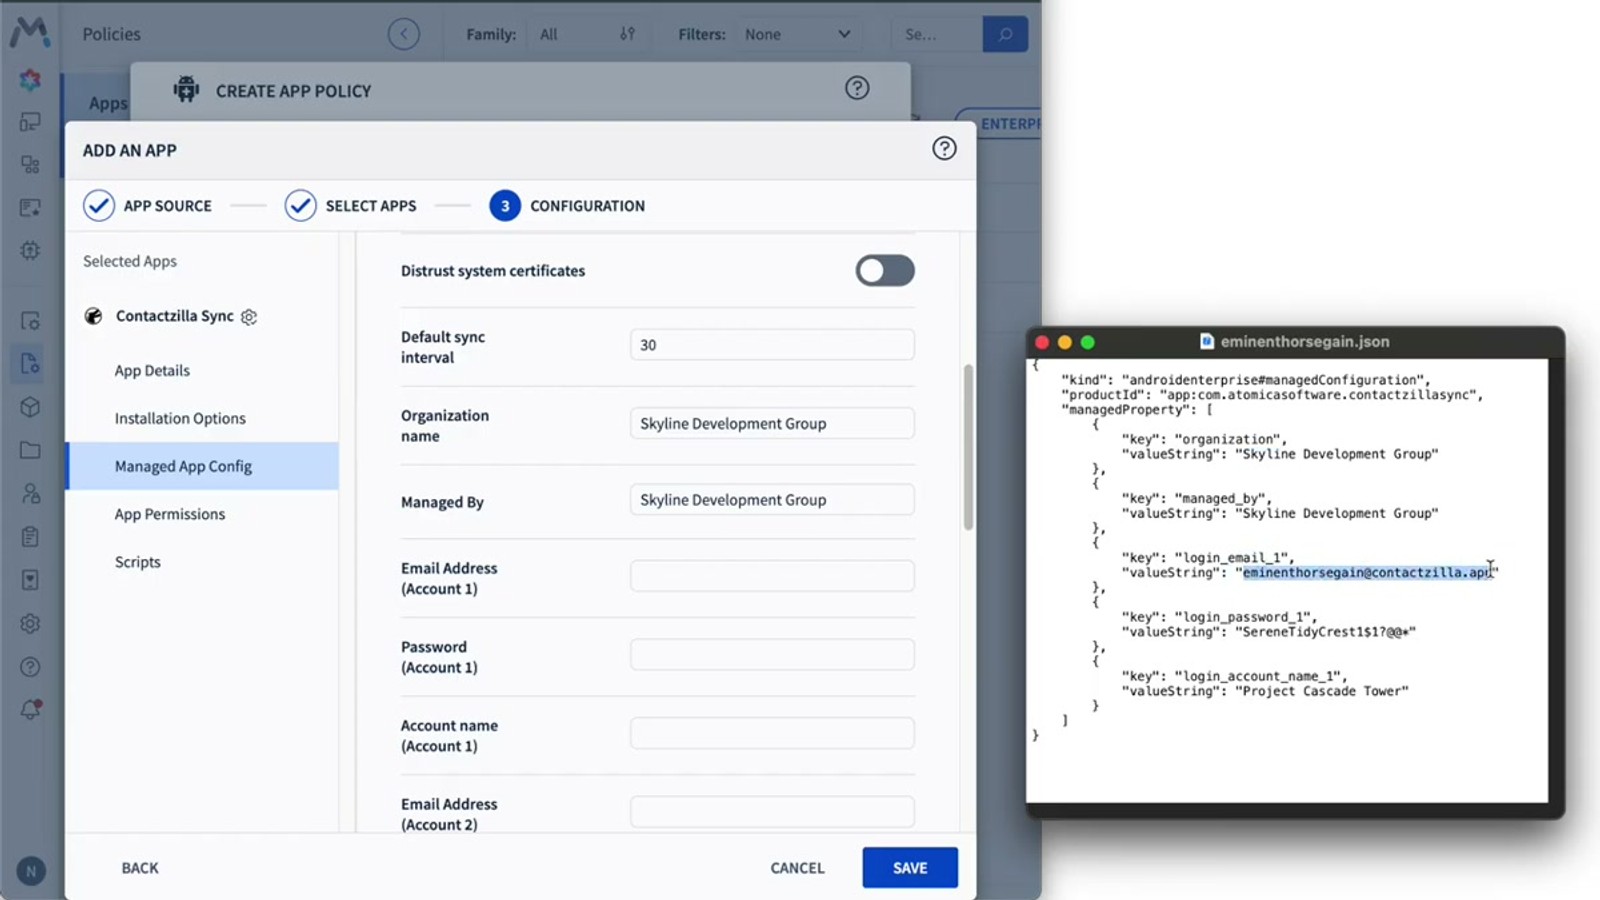Click the Managed By field

772,500
